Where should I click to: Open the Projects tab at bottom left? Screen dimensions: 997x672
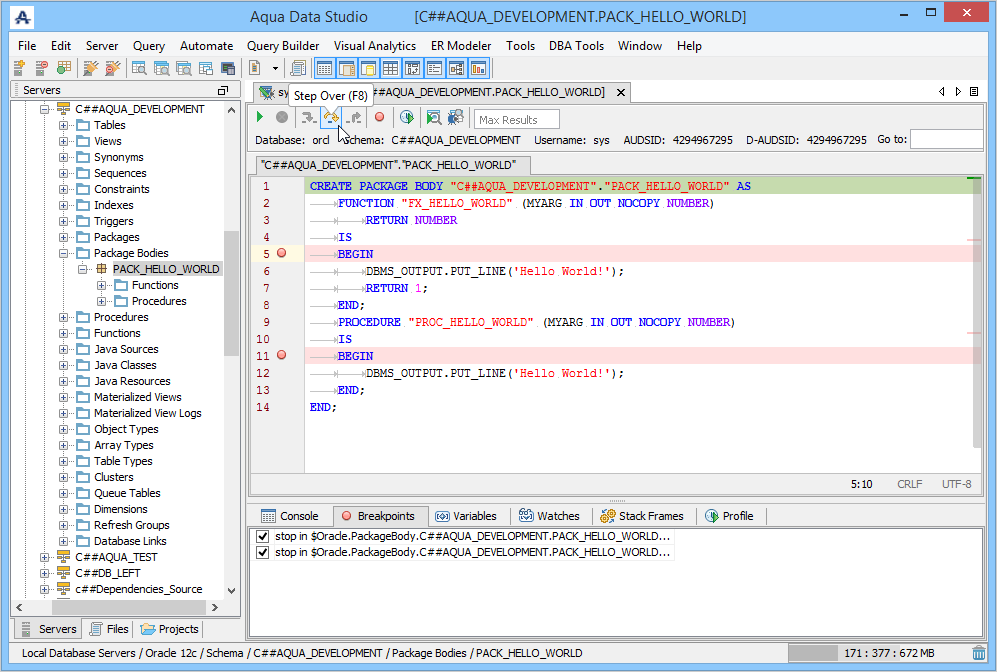pos(169,629)
